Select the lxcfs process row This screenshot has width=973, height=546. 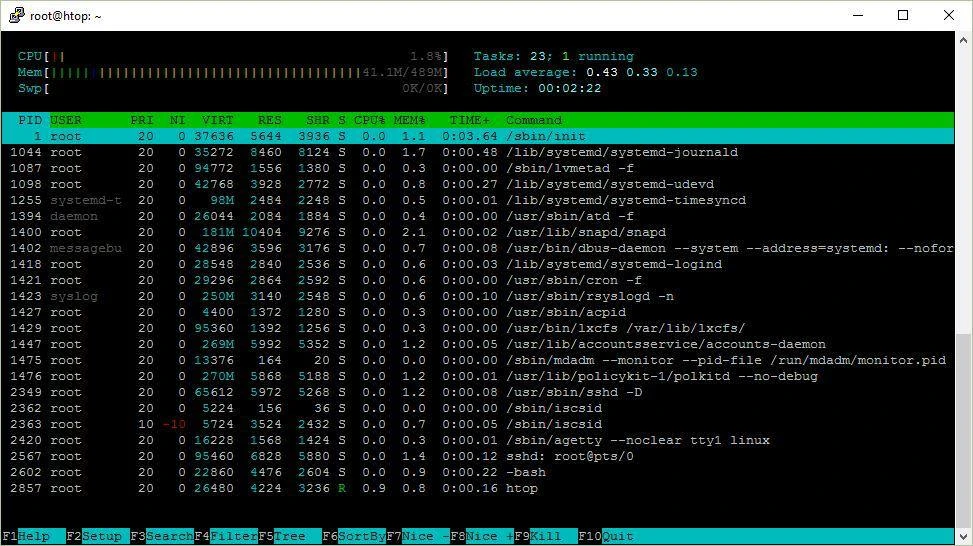(x=478, y=329)
